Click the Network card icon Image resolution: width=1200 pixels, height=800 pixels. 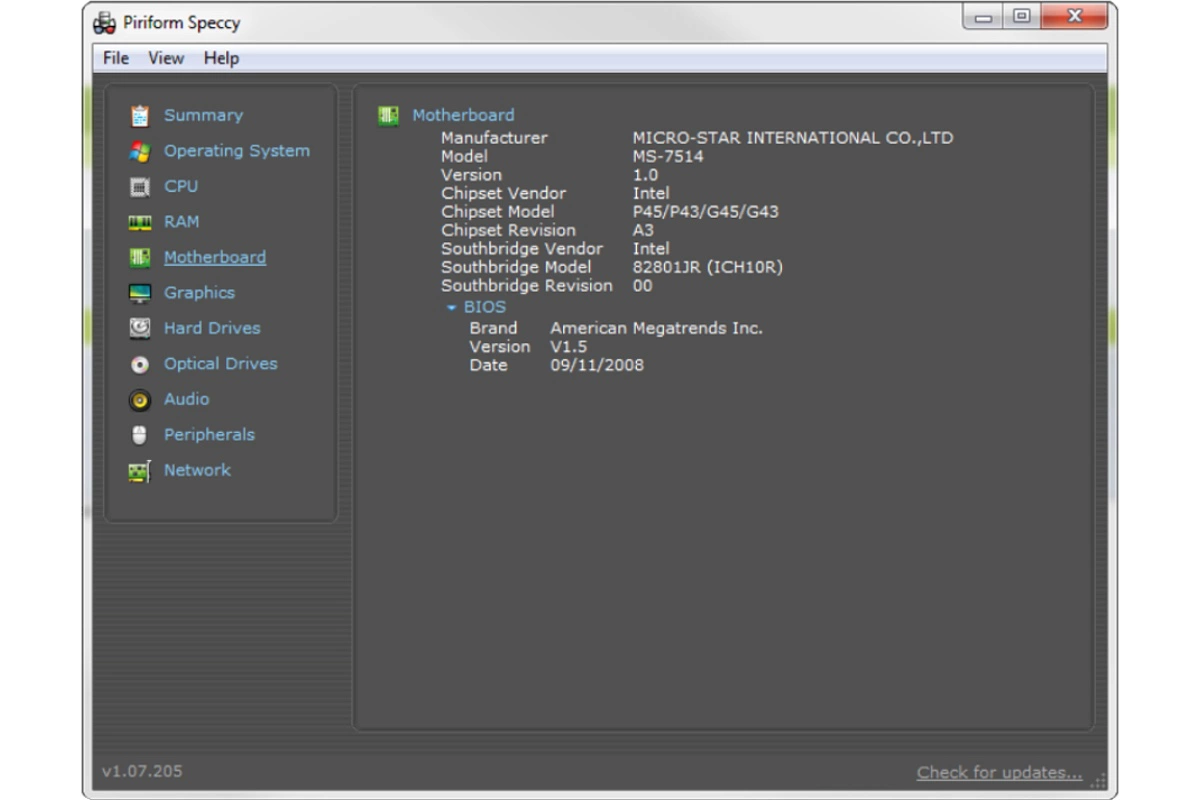coord(140,471)
